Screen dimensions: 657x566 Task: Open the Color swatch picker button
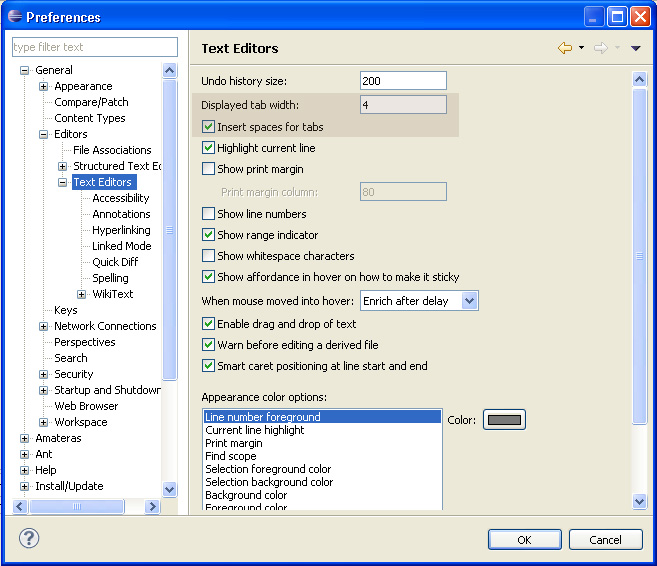pyautogui.click(x=504, y=420)
